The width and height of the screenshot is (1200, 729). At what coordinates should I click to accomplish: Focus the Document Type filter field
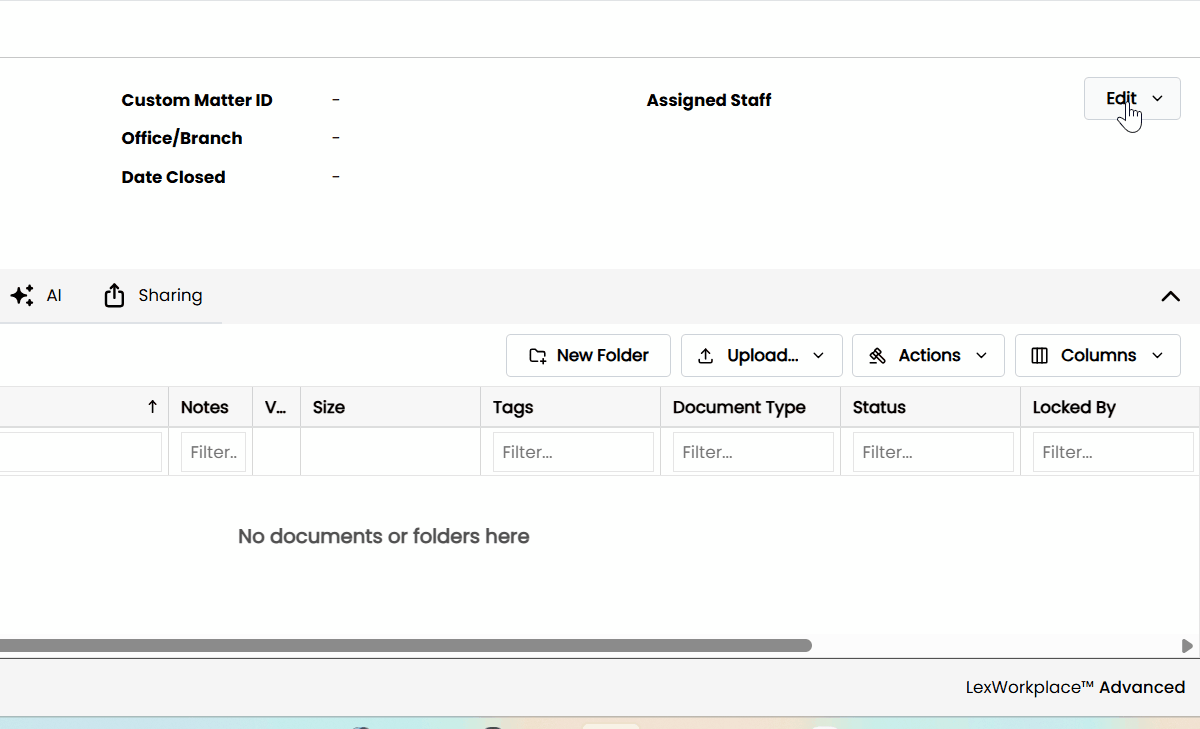[x=753, y=452]
